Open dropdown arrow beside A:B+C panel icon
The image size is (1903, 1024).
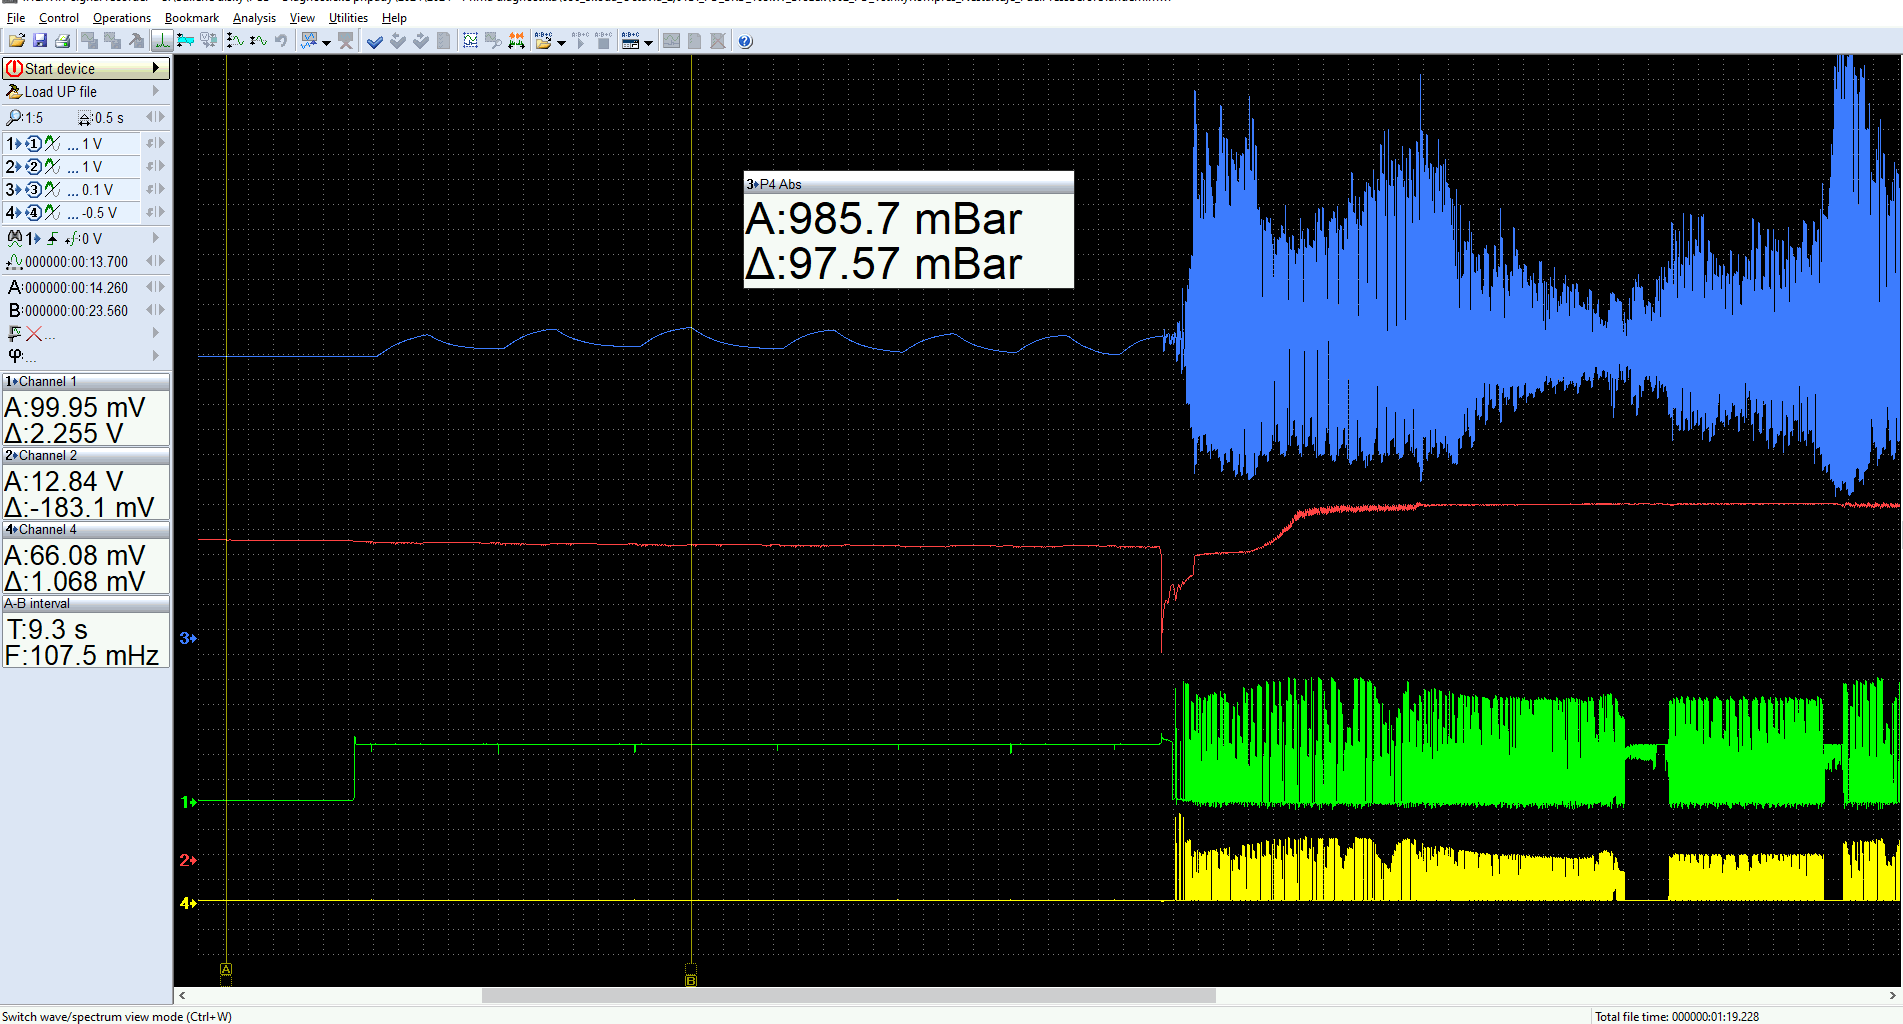648,42
